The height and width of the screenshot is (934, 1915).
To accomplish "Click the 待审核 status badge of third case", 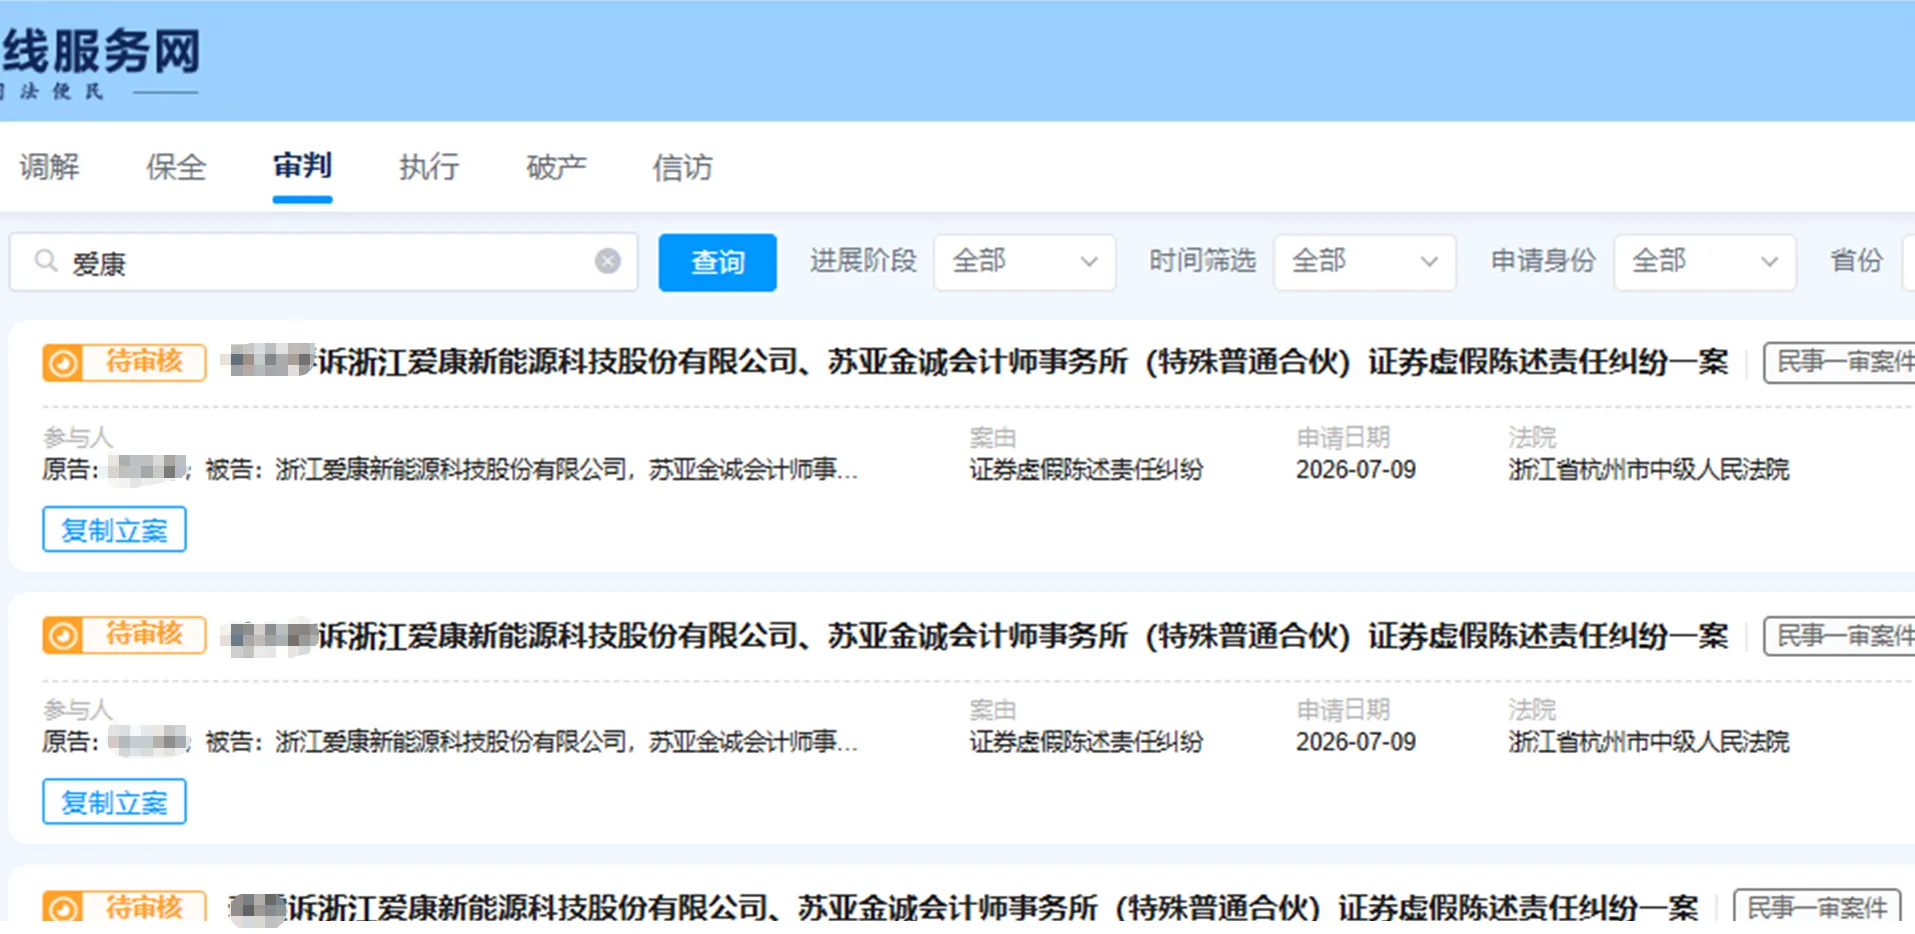I will point(124,907).
